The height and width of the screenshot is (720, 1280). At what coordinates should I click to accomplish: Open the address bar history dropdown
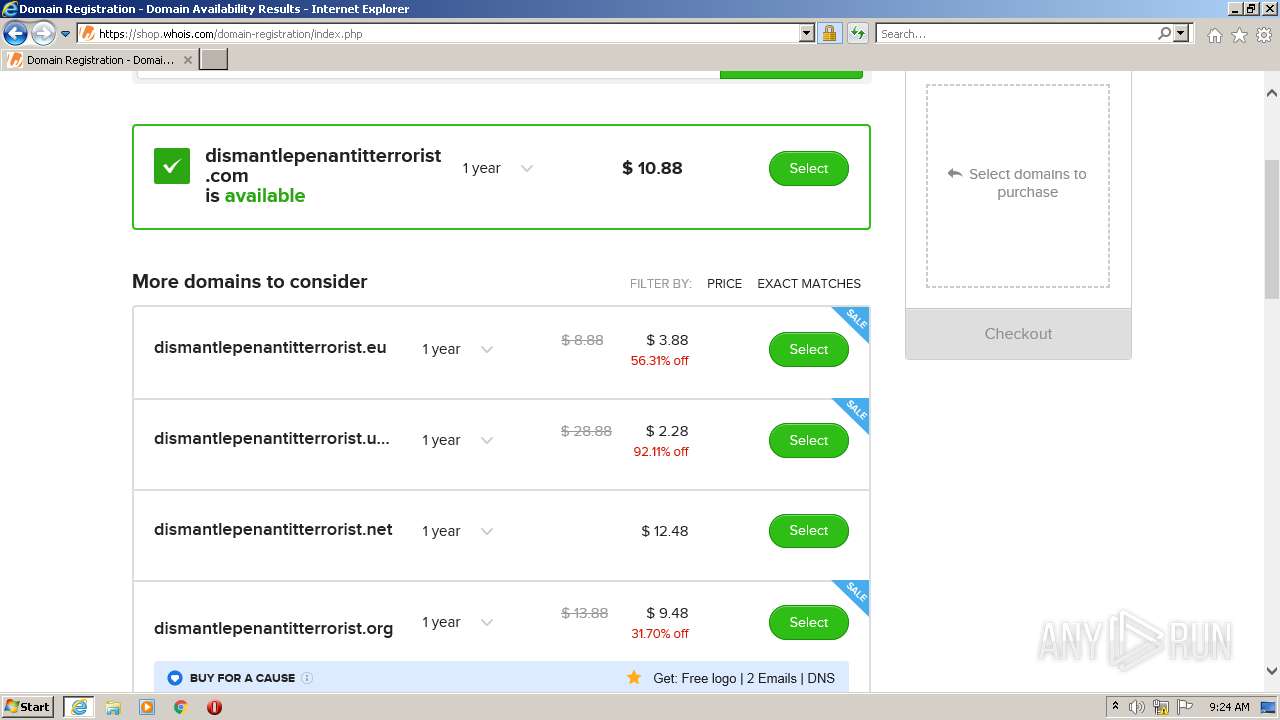click(x=807, y=33)
